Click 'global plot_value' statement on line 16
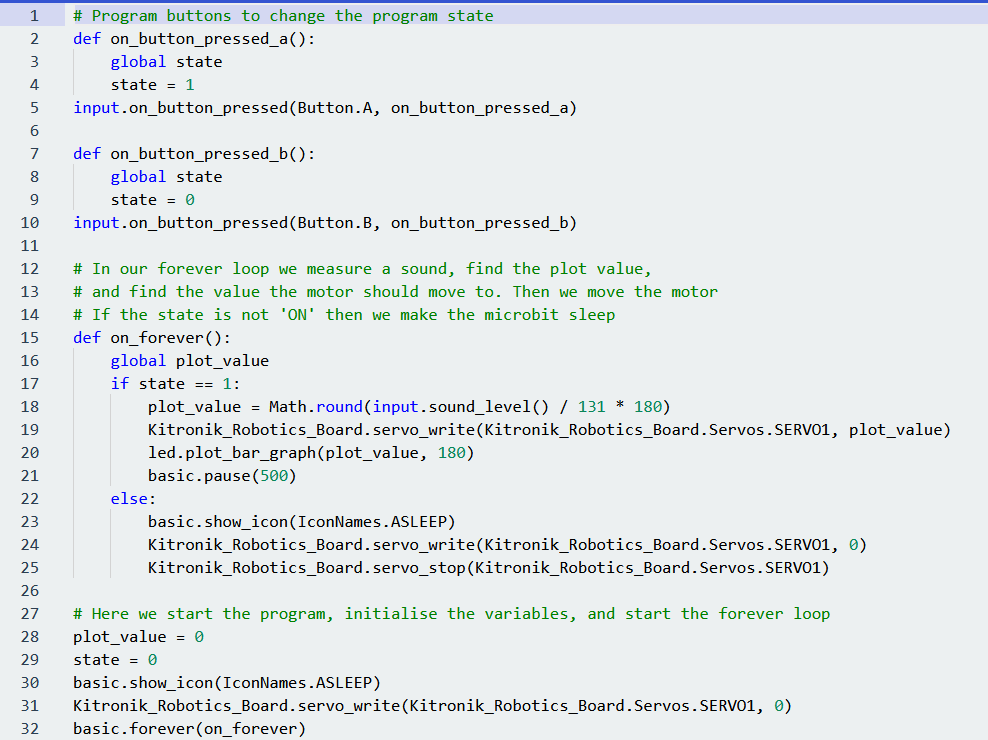 pos(189,361)
